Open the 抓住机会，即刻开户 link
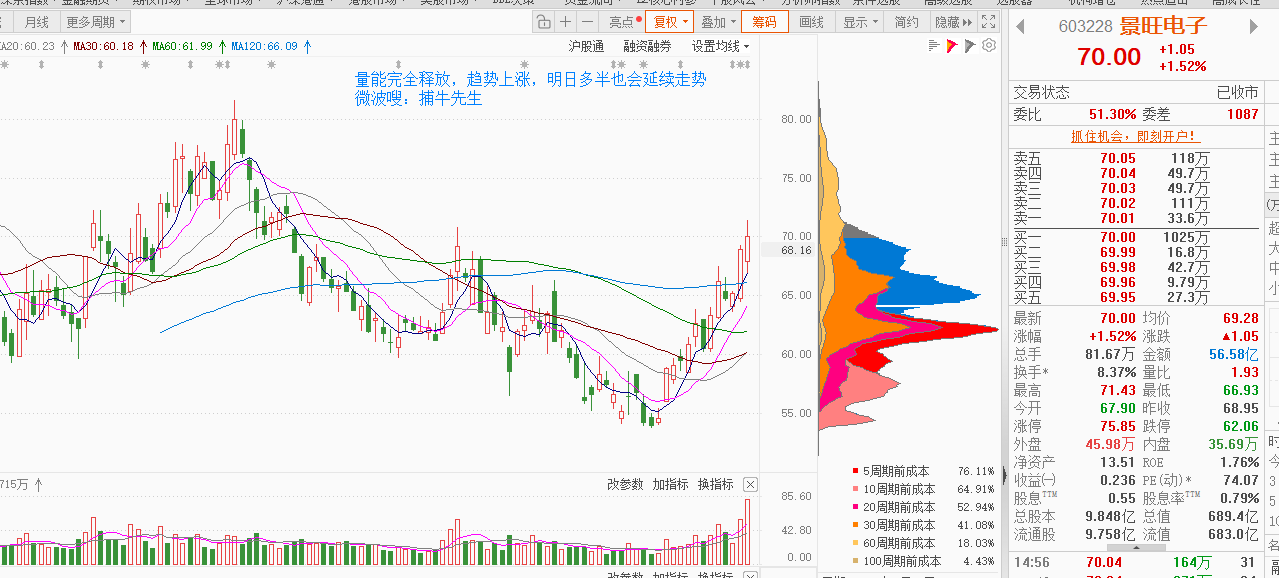 click(1136, 136)
